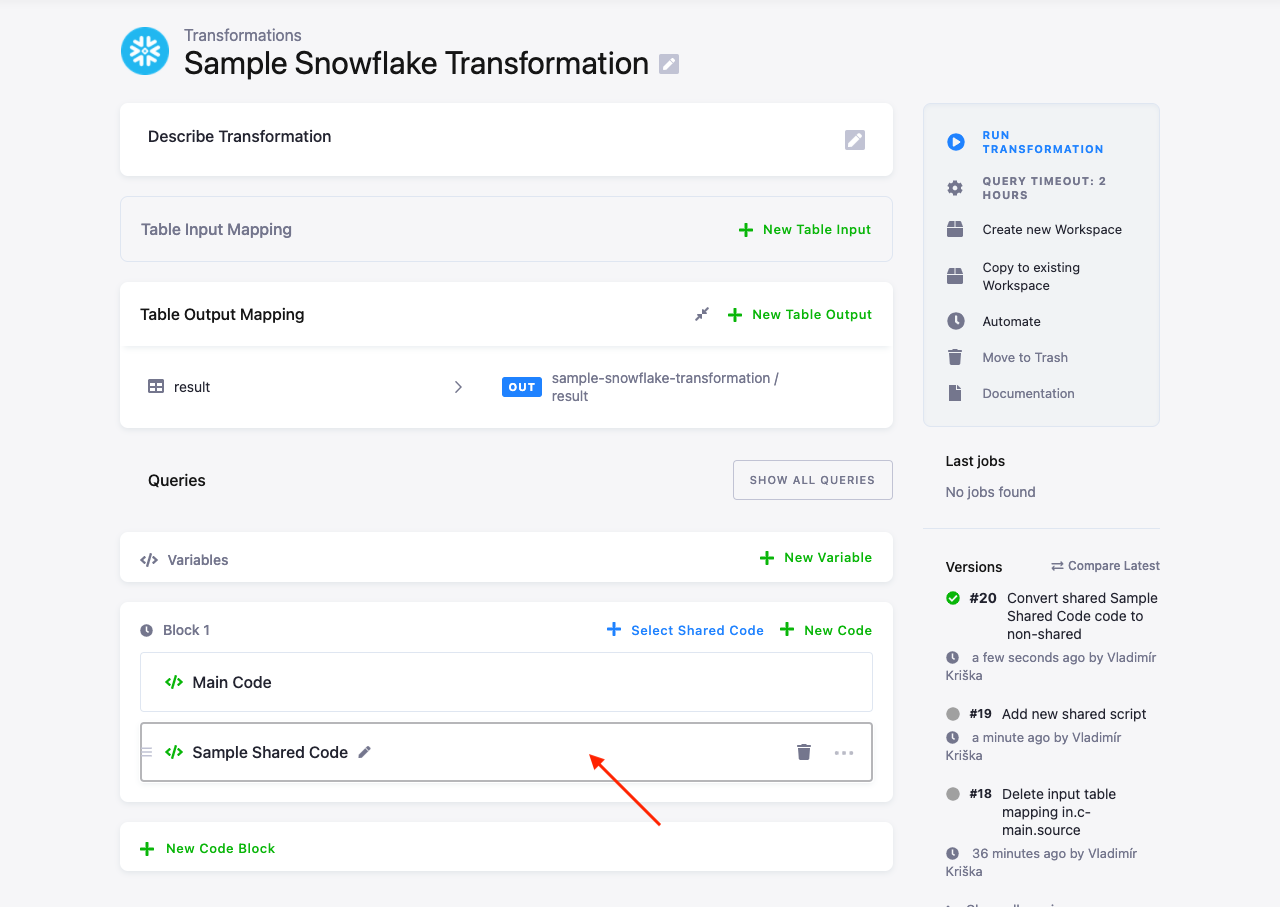Select Create new Workspace
This screenshot has width=1280, height=907.
coord(1052,229)
